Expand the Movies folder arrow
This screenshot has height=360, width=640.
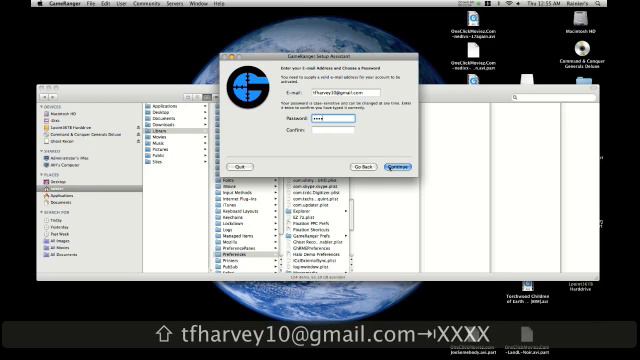click(205, 137)
